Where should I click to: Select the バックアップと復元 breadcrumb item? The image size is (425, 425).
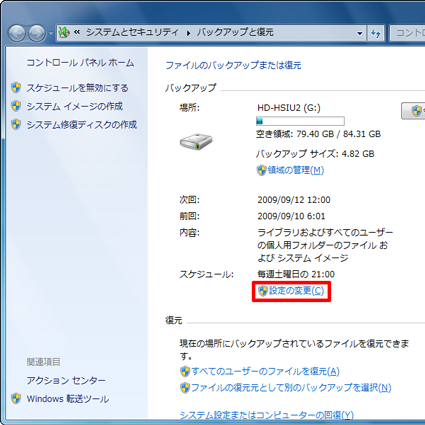235,32
